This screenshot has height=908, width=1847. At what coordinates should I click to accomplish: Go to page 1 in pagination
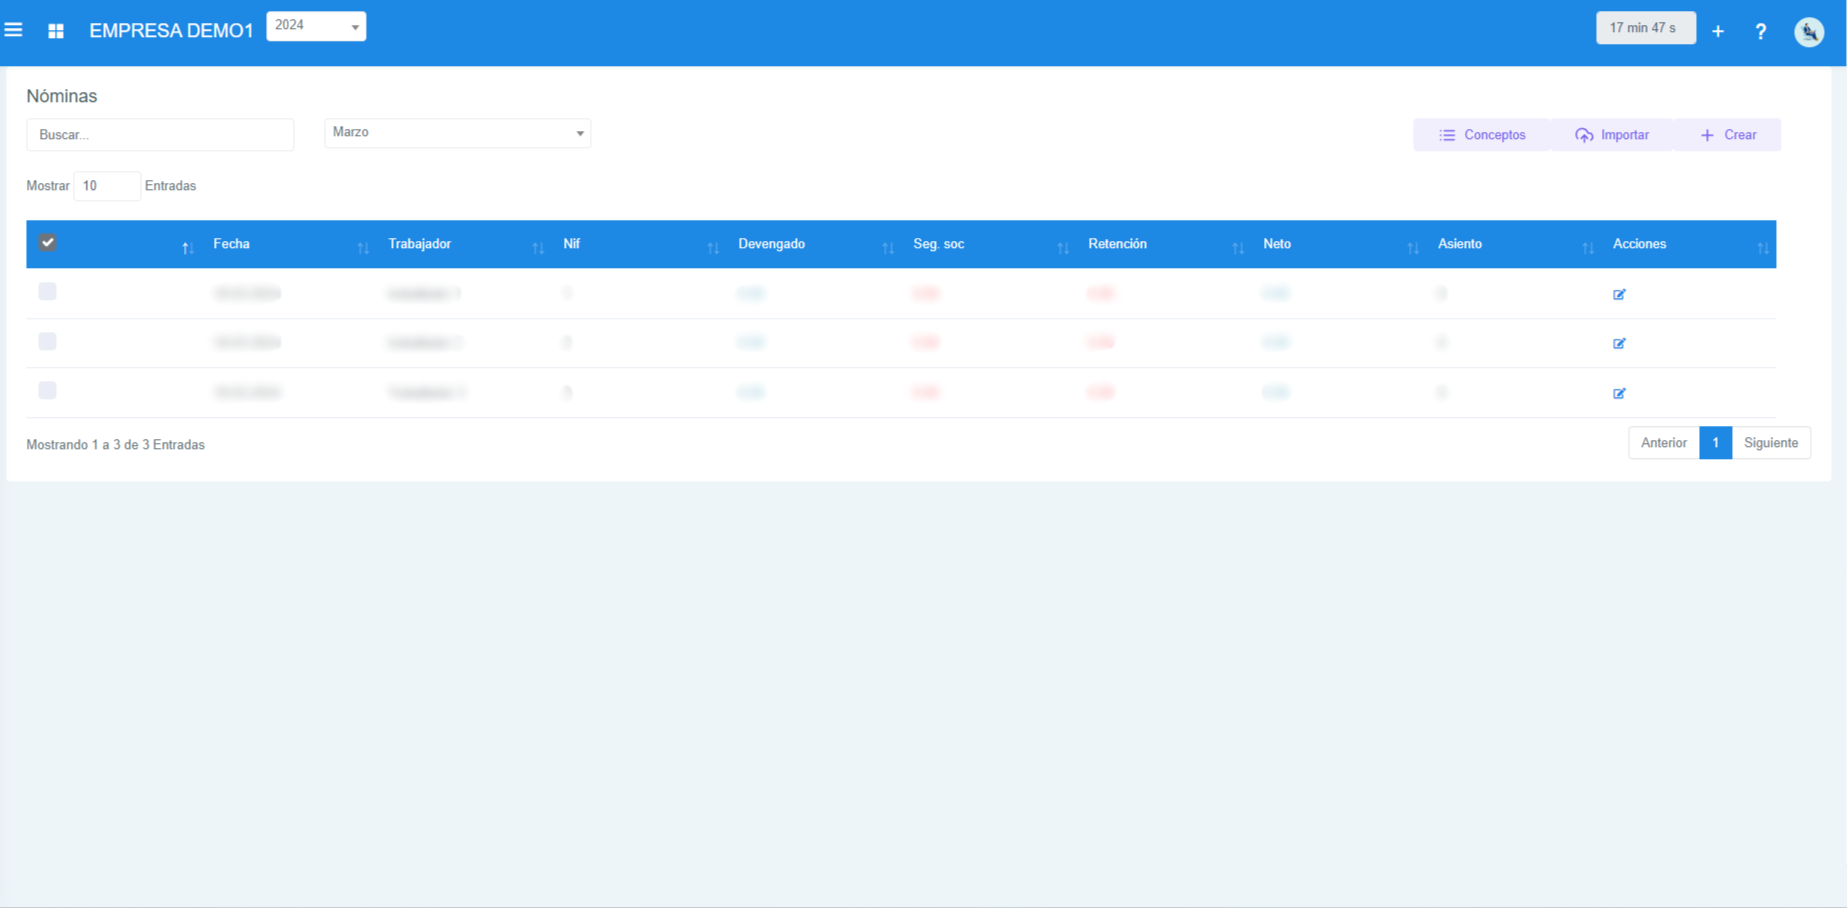1715,443
